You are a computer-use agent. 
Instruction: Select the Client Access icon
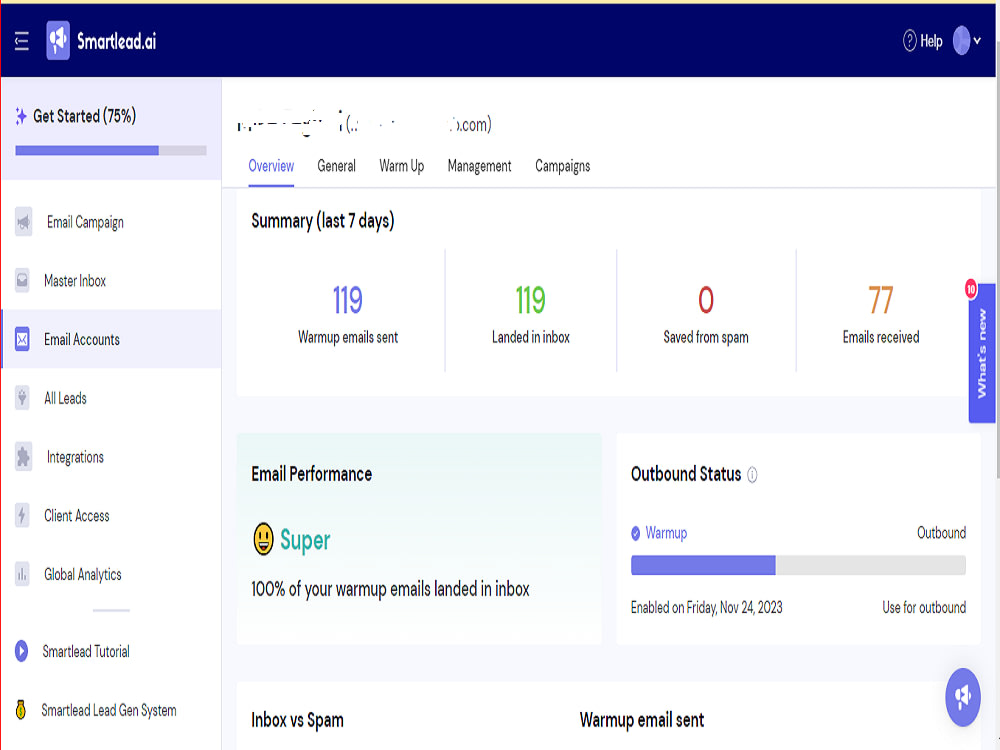(21, 516)
